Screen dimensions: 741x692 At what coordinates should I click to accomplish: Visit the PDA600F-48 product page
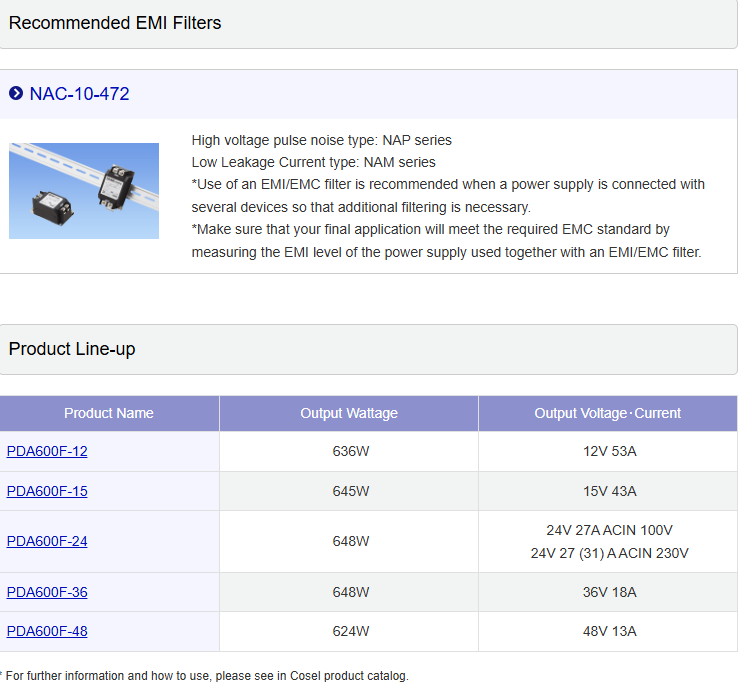pyautogui.click(x=47, y=631)
